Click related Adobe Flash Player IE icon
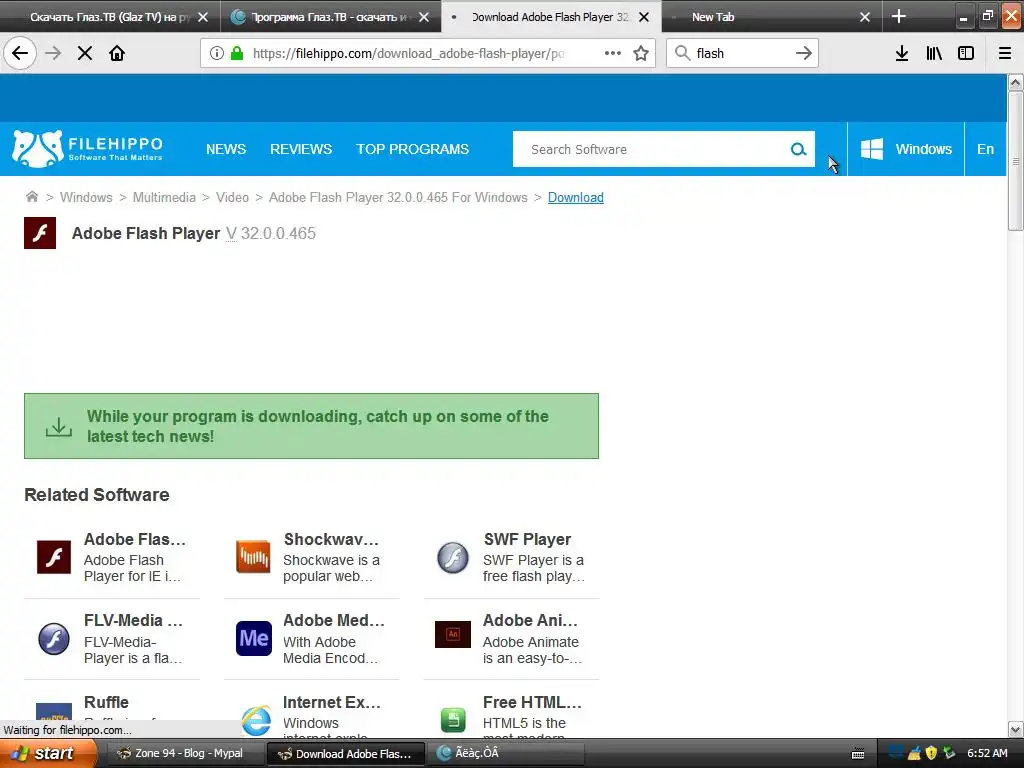The image size is (1024, 768). [54, 557]
